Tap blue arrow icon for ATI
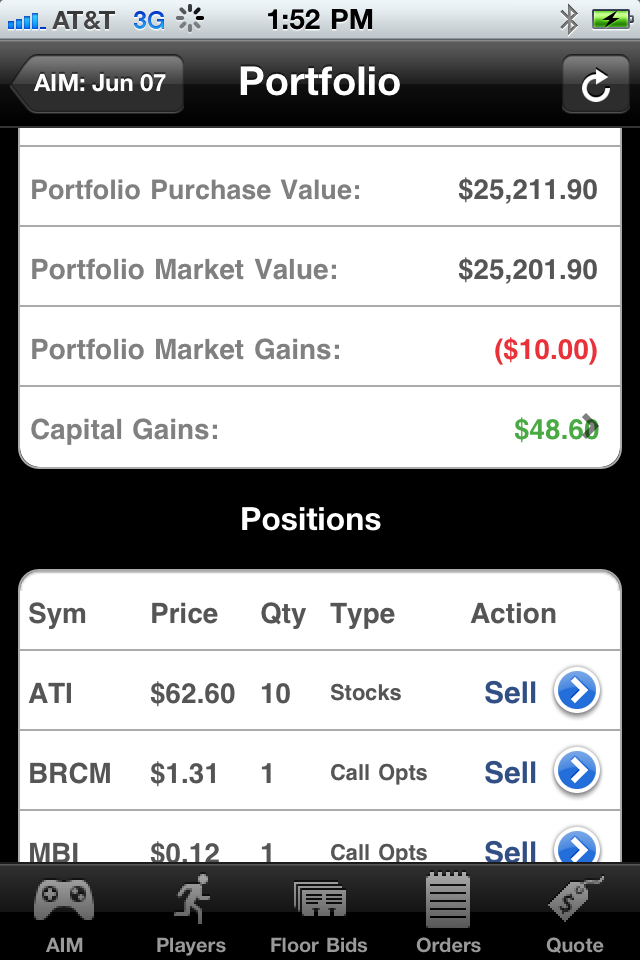This screenshot has height=960, width=640. tap(577, 692)
